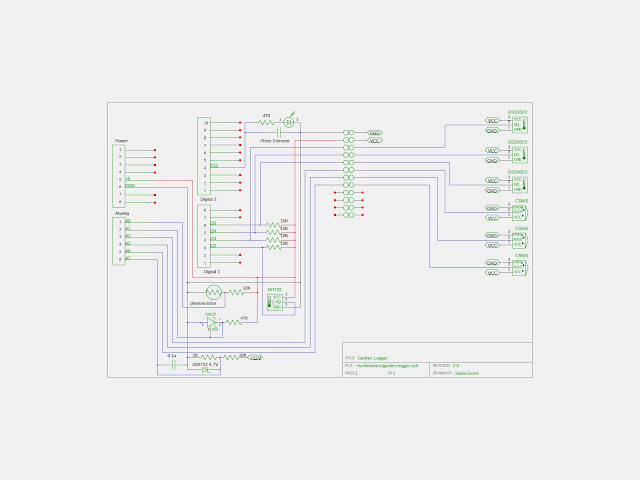Image resolution: width=640 pixels, height=480 pixels.
Task: Click the 'DHT22' component label
Action: point(275,290)
